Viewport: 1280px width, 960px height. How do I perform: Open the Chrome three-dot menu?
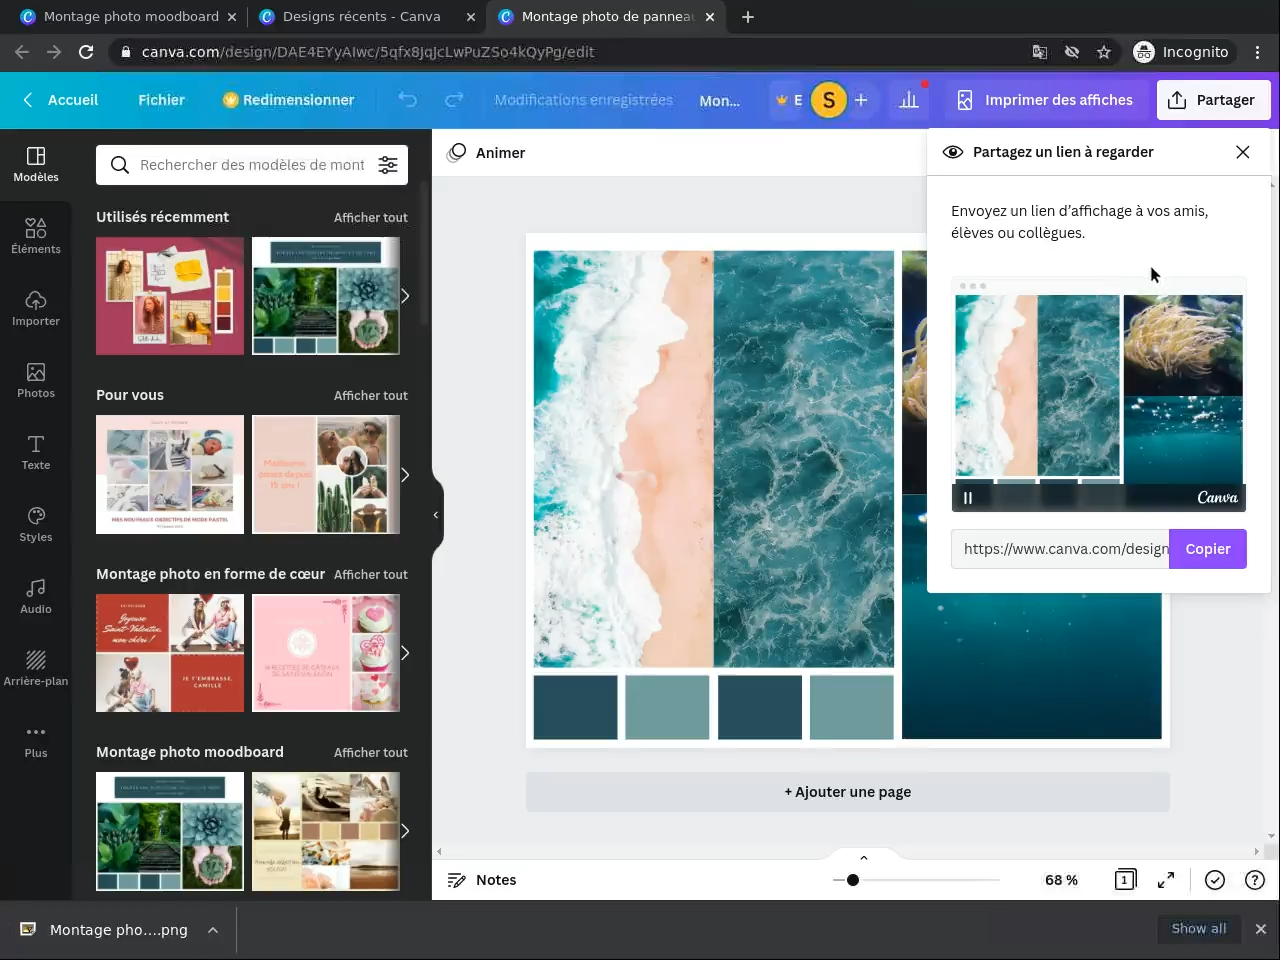coord(1258,52)
